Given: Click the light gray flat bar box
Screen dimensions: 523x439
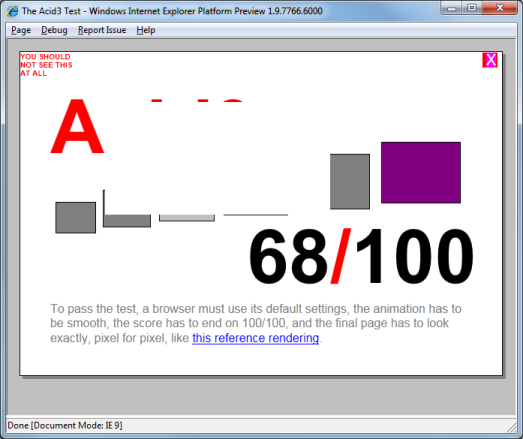Looking at the screenshot, I should 187,218.
